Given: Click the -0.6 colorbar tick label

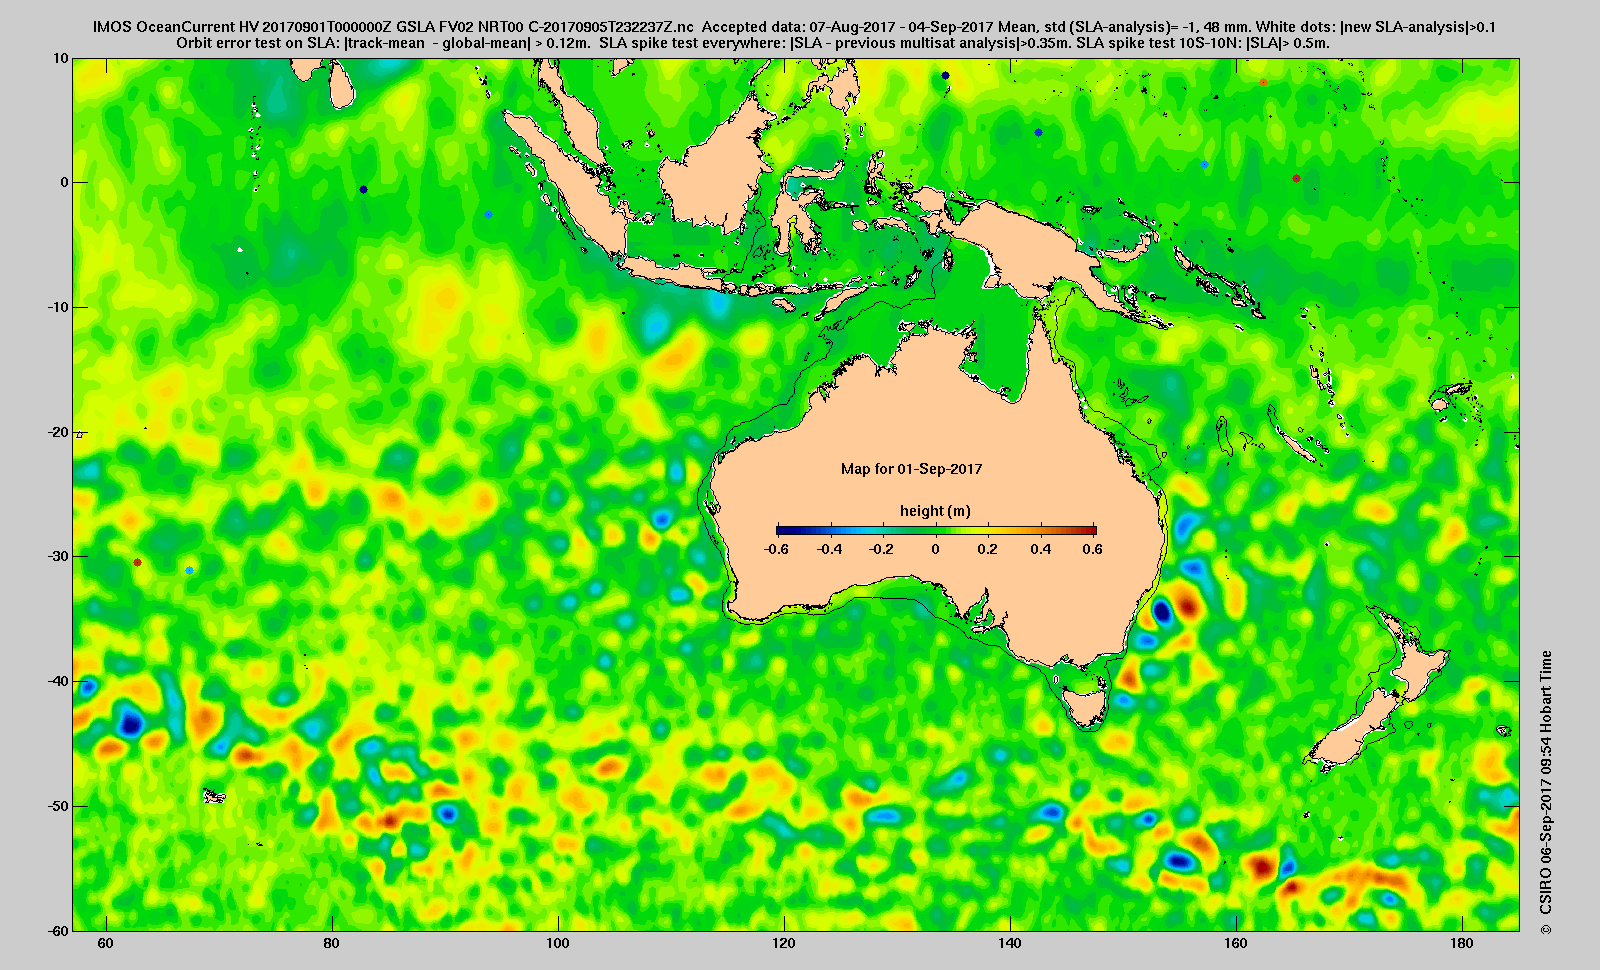Looking at the screenshot, I should pos(775,549).
